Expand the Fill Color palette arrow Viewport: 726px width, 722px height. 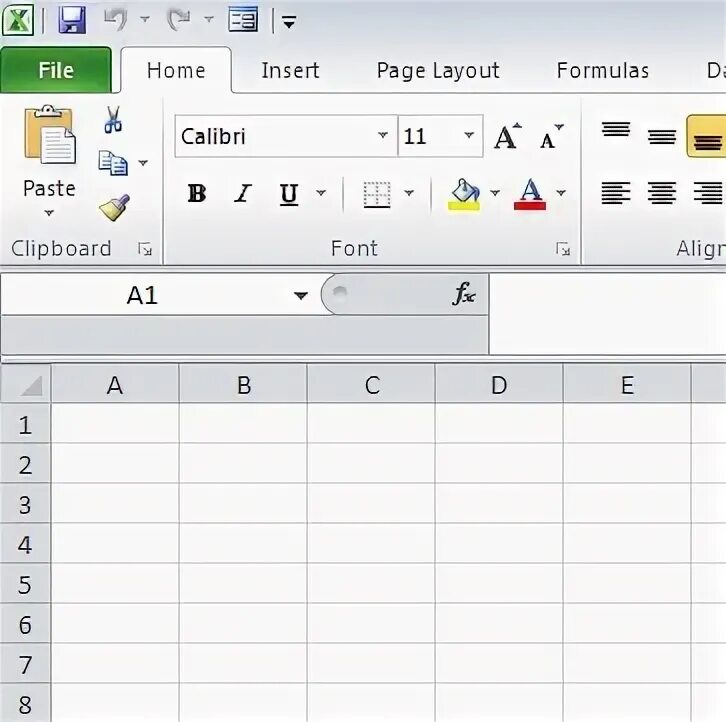pos(495,193)
